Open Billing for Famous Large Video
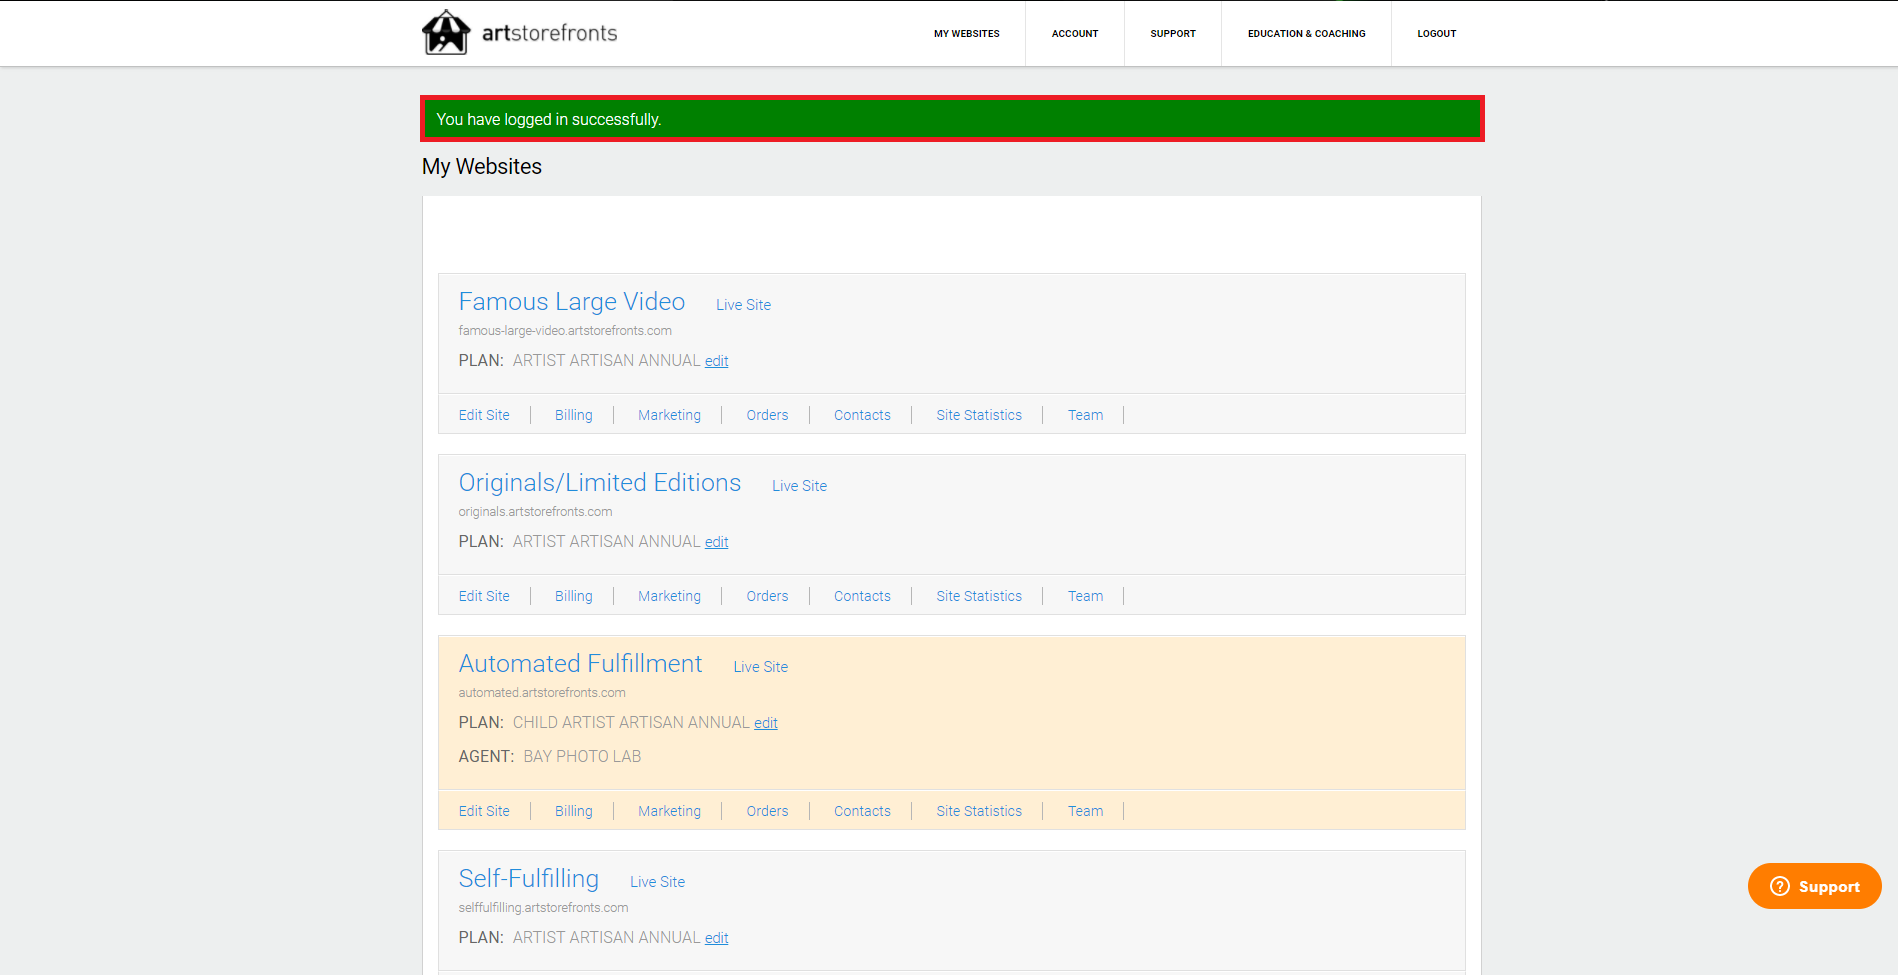The width and height of the screenshot is (1898, 975). click(x=573, y=414)
